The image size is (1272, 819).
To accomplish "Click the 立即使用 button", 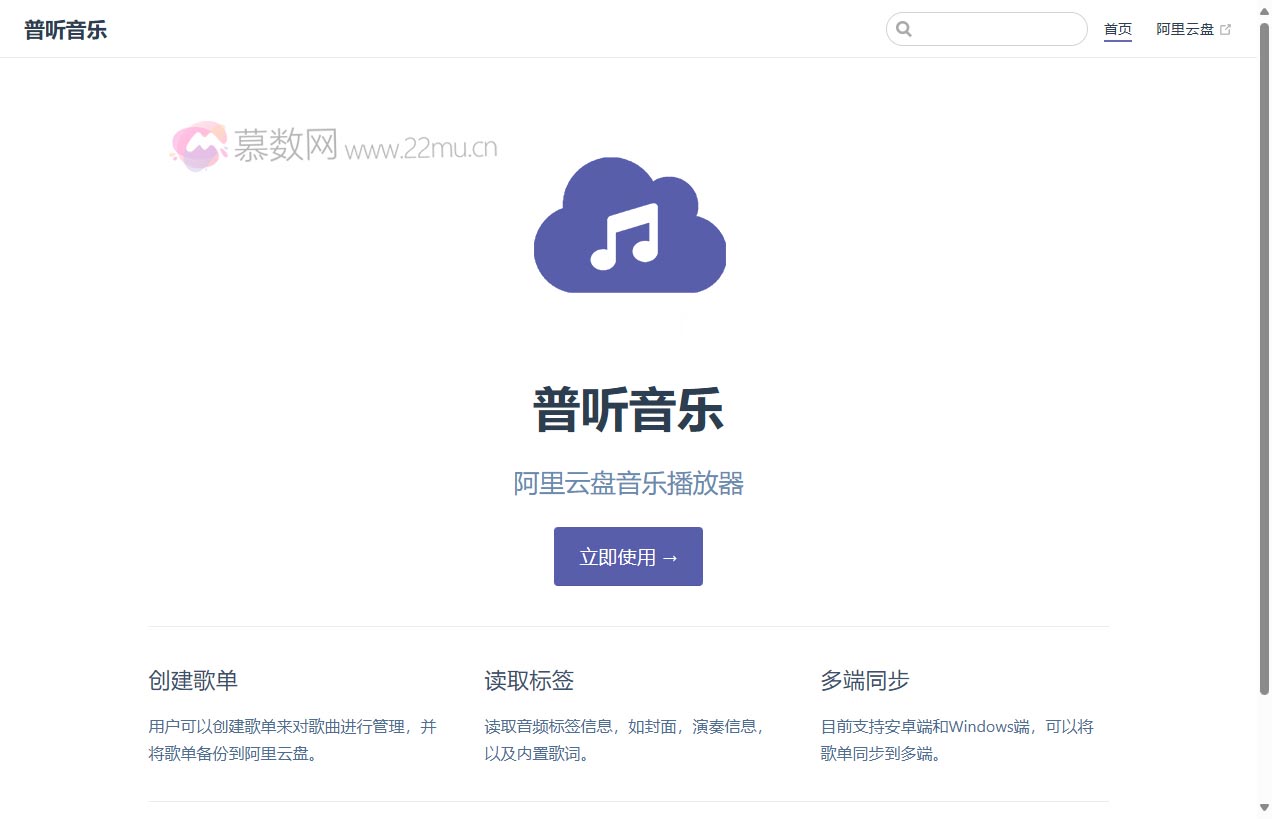I will [628, 556].
